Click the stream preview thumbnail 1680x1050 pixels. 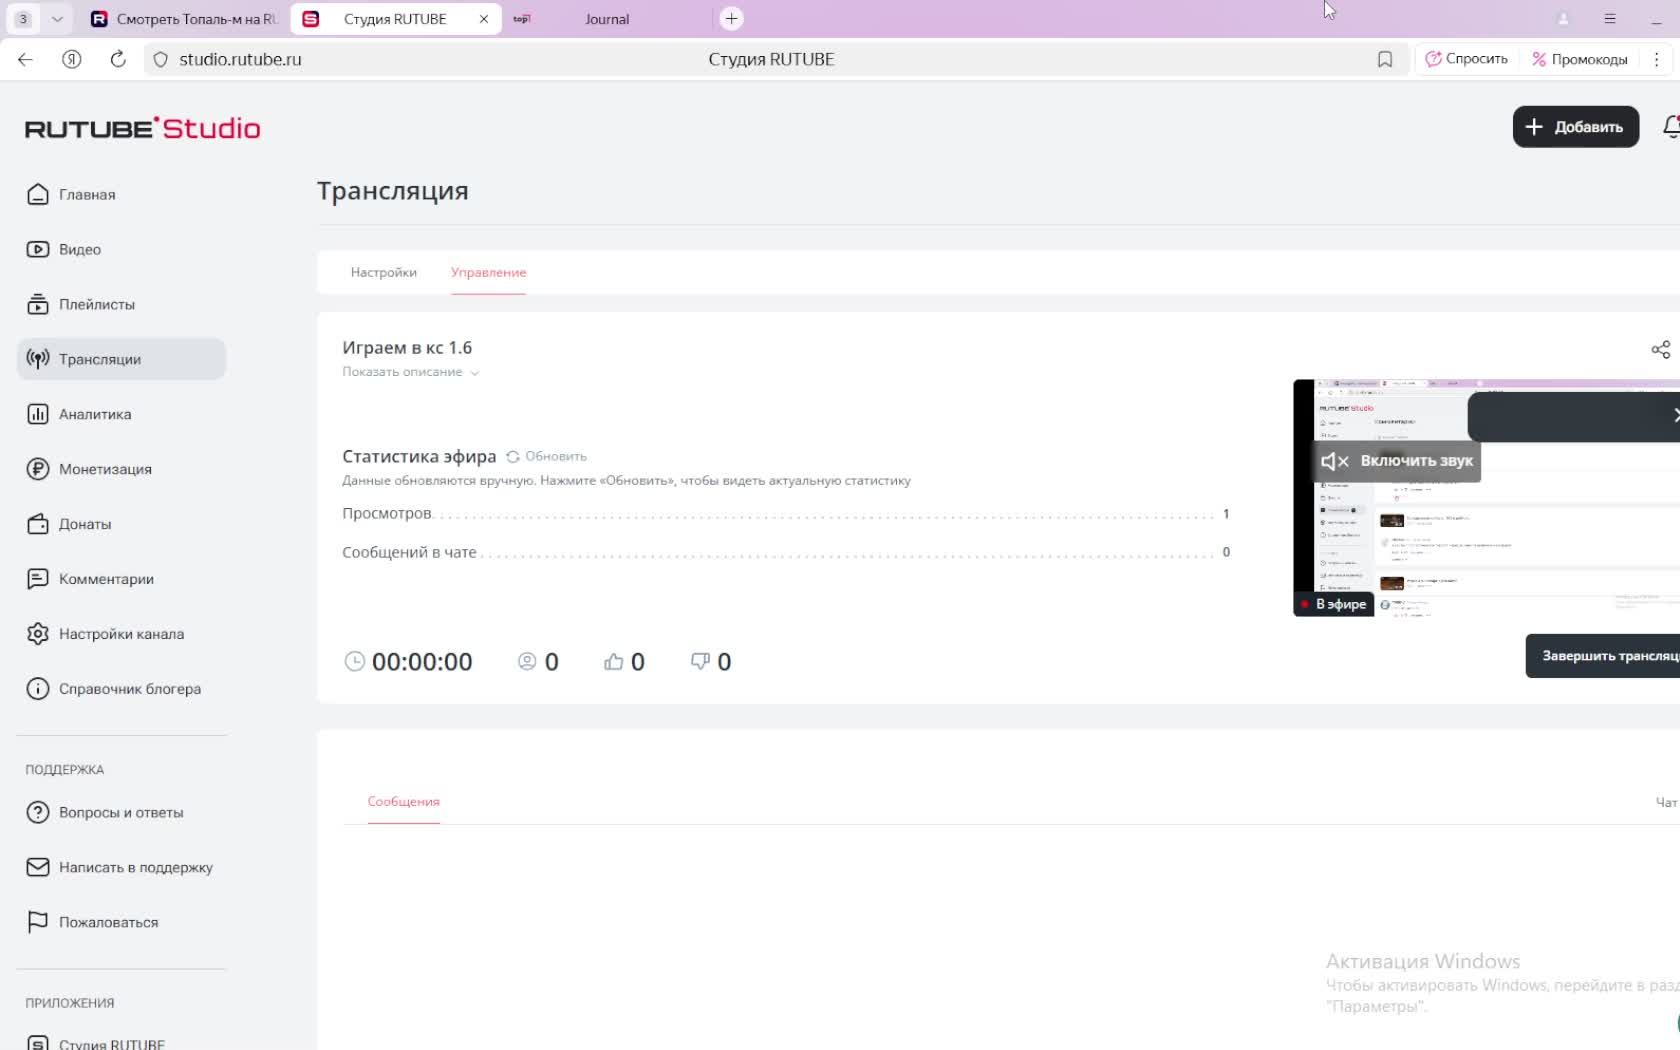tap(1486, 498)
